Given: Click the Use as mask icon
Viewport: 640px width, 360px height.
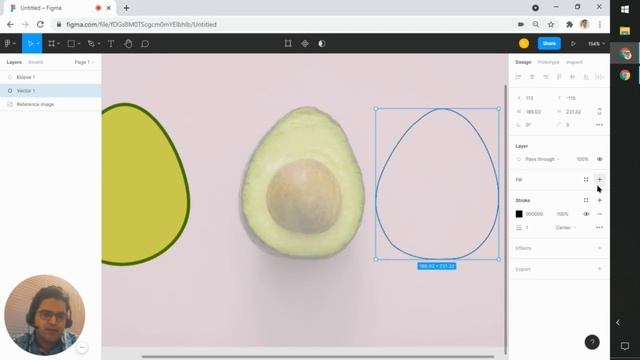Looking at the screenshot, I should 322,43.
